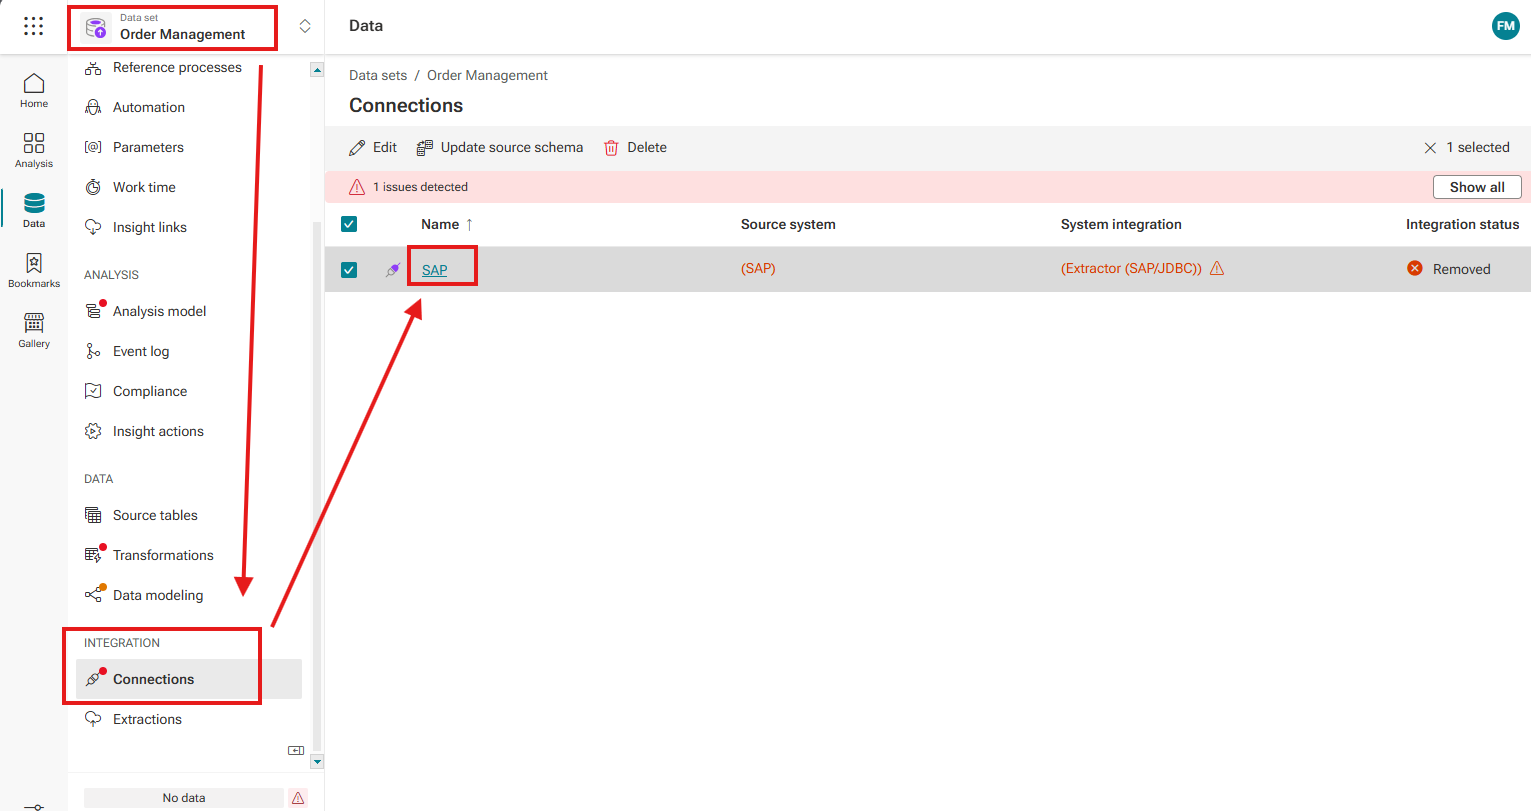Click the sidebar scroll down arrow
The width and height of the screenshot is (1531, 811).
(x=317, y=762)
